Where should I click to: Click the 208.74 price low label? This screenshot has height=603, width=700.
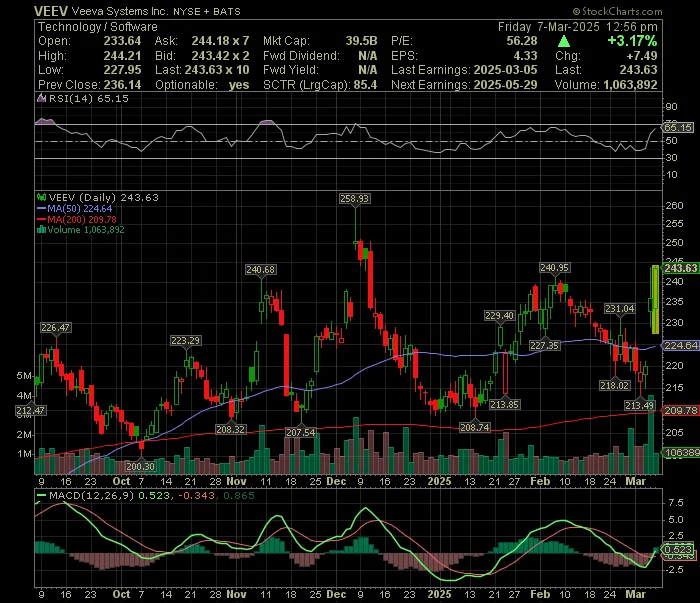[475, 428]
